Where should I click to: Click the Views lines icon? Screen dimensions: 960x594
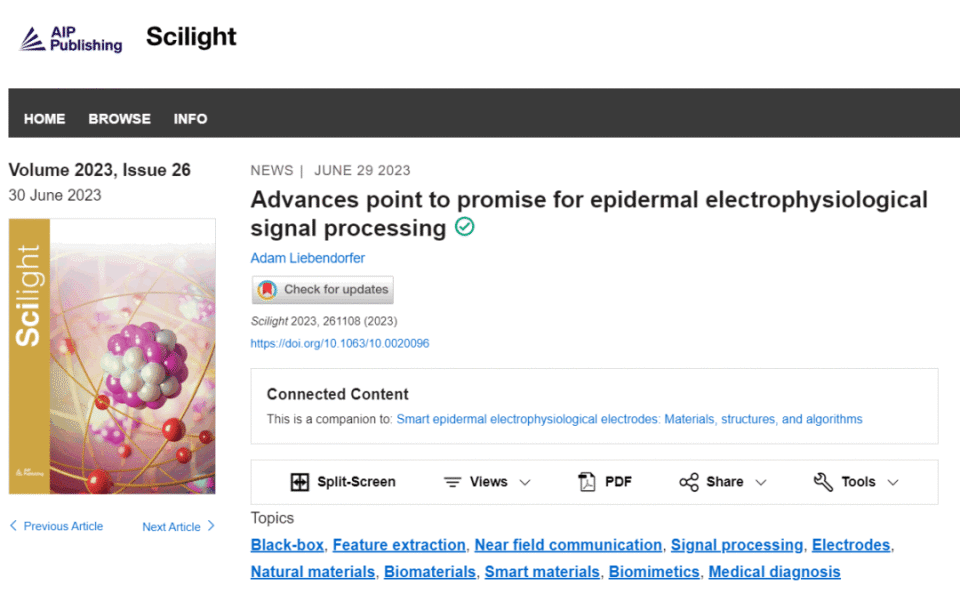click(x=453, y=482)
